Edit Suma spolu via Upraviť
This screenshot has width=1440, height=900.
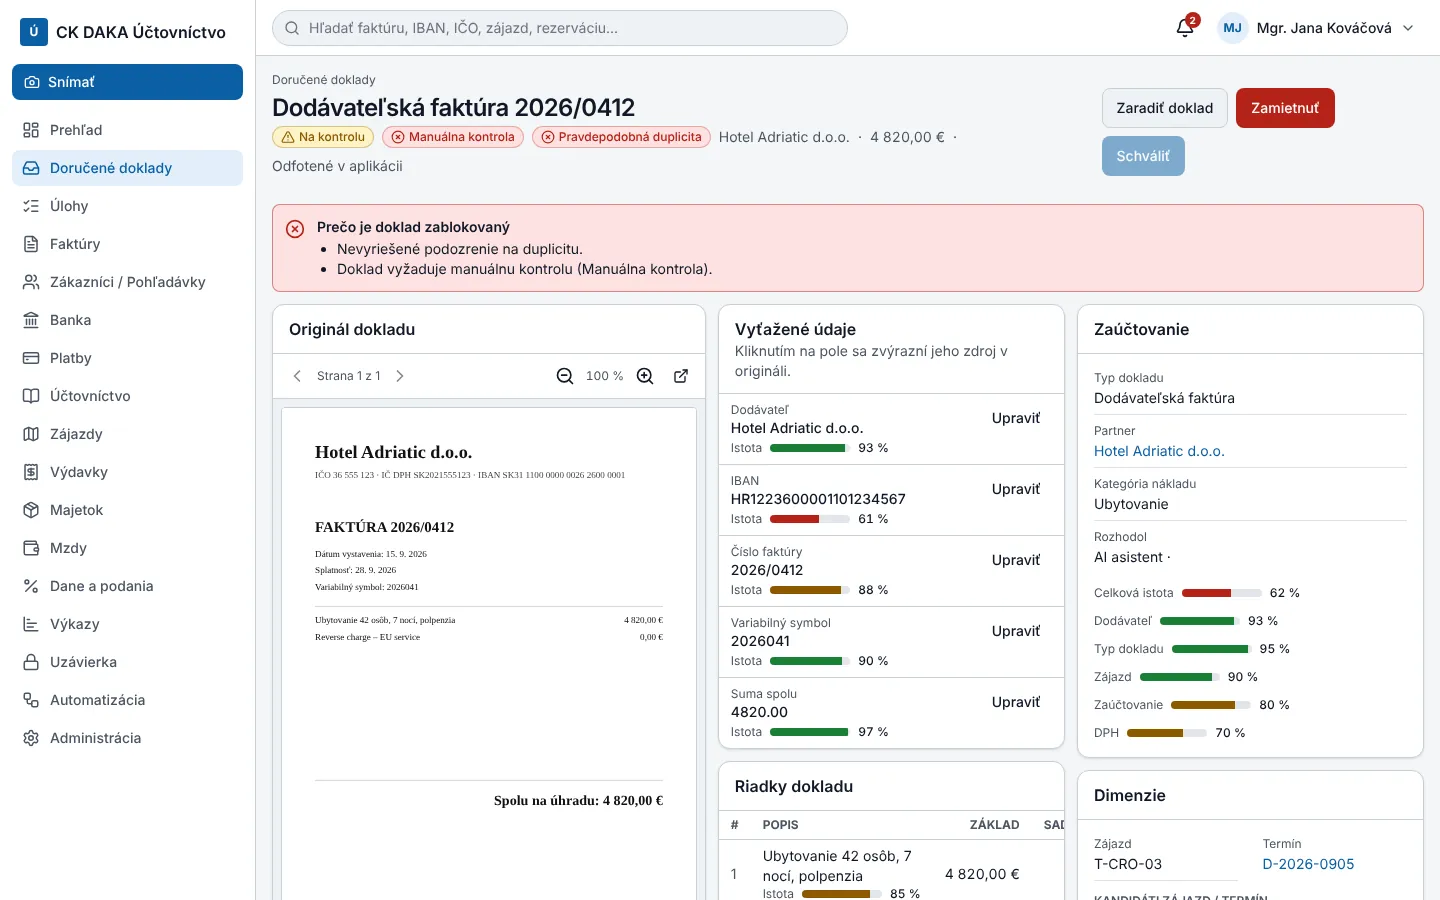1016,702
